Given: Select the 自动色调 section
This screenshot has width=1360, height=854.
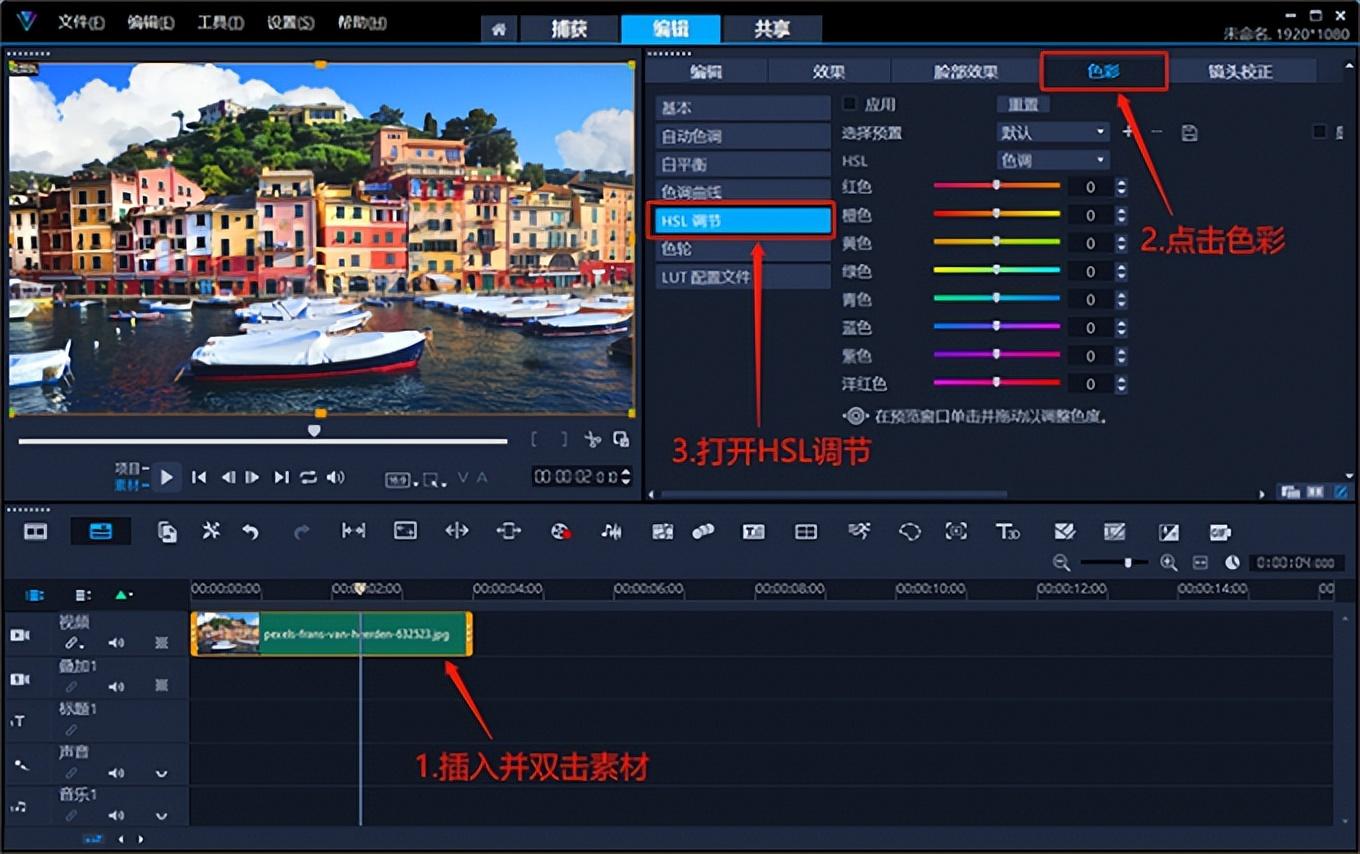Looking at the screenshot, I should coord(743,135).
